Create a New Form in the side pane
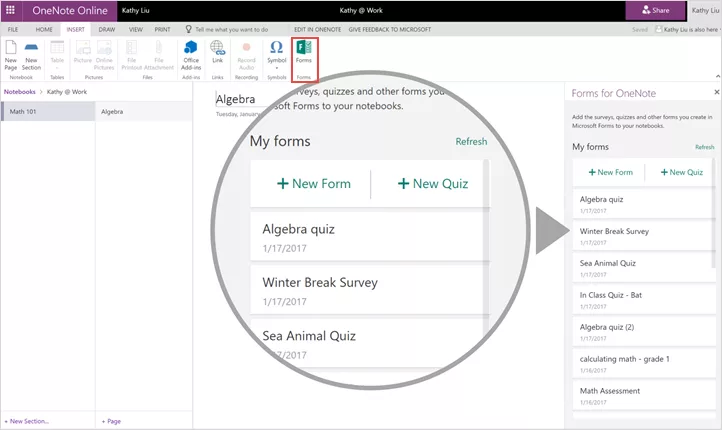The width and height of the screenshot is (722, 430). 611,172
